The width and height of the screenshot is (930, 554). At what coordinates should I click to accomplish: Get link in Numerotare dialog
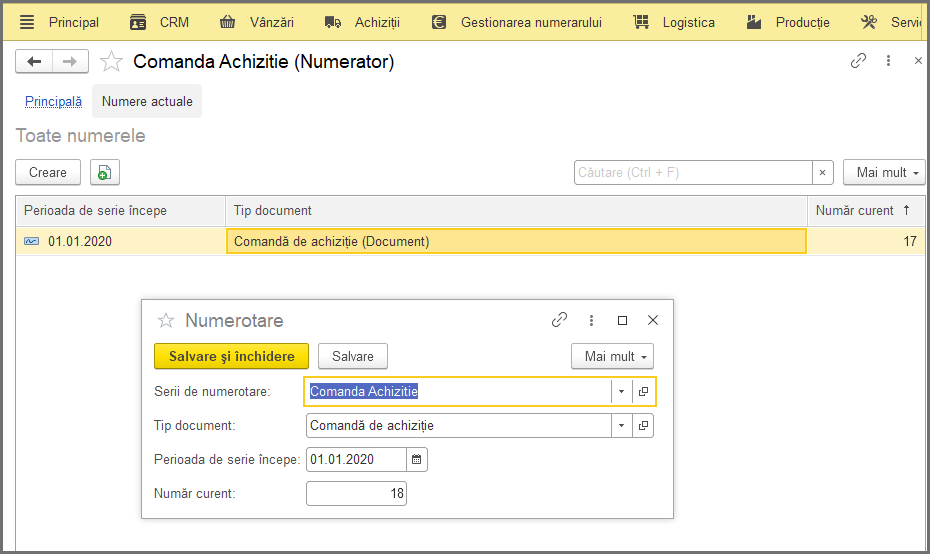click(559, 320)
